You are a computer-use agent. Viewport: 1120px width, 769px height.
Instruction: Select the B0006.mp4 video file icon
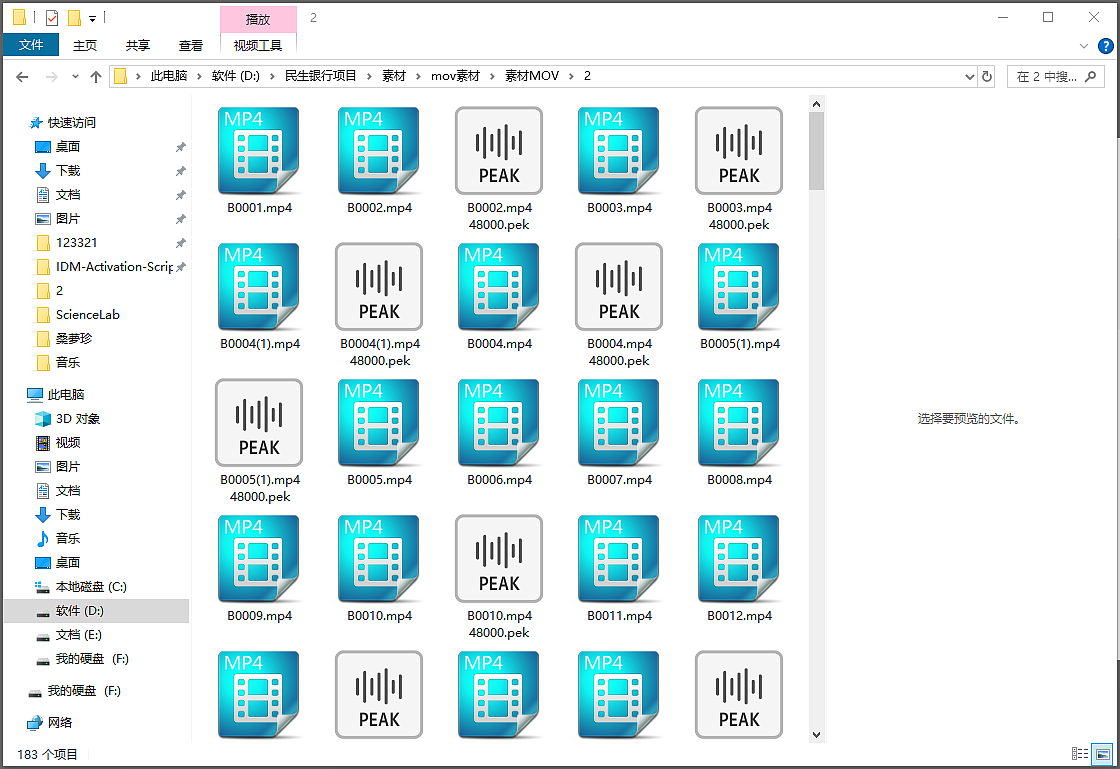pyautogui.click(x=499, y=423)
